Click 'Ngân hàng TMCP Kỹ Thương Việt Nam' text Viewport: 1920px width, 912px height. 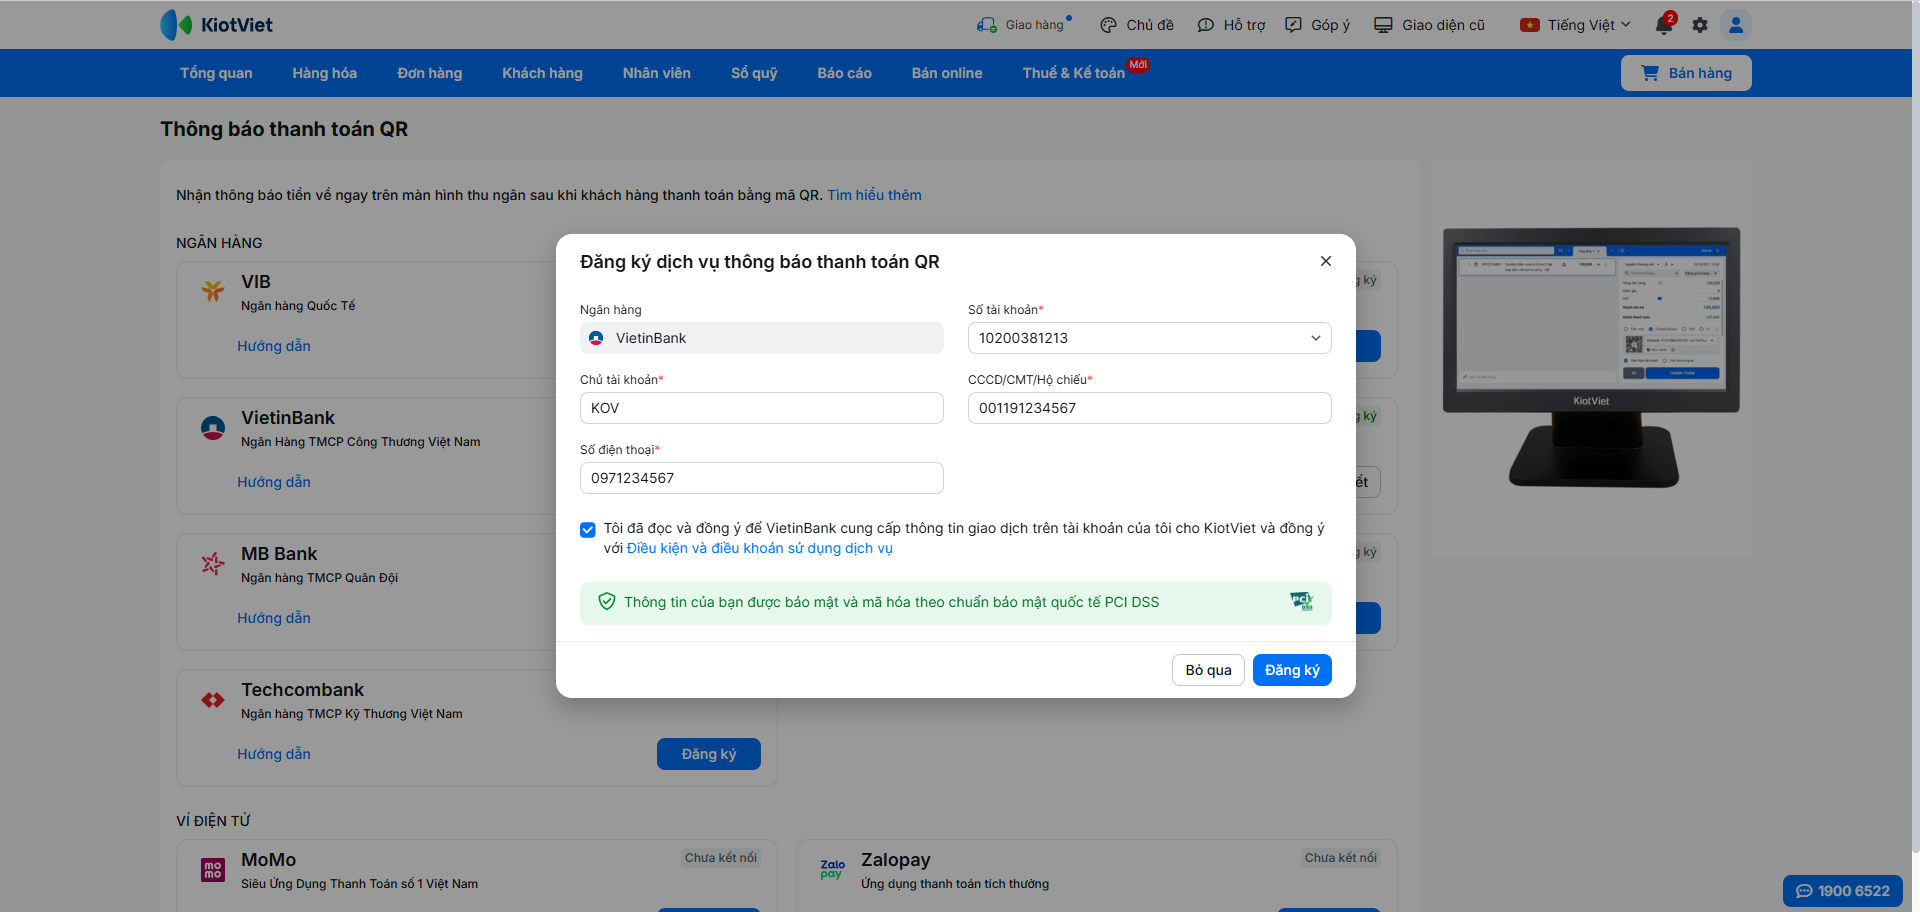point(352,714)
